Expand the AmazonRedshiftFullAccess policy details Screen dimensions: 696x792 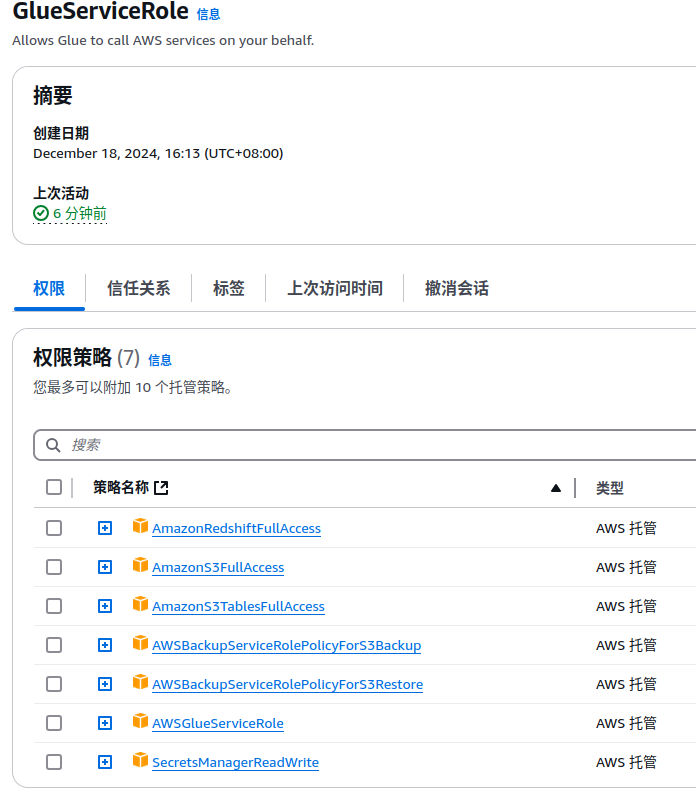[x=105, y=528]
